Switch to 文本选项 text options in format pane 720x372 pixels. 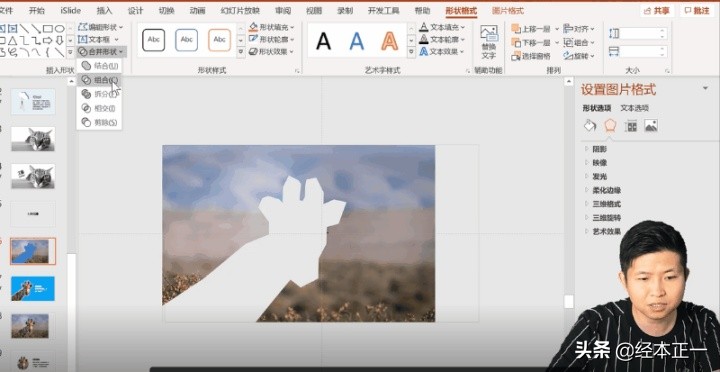(635, 108)
